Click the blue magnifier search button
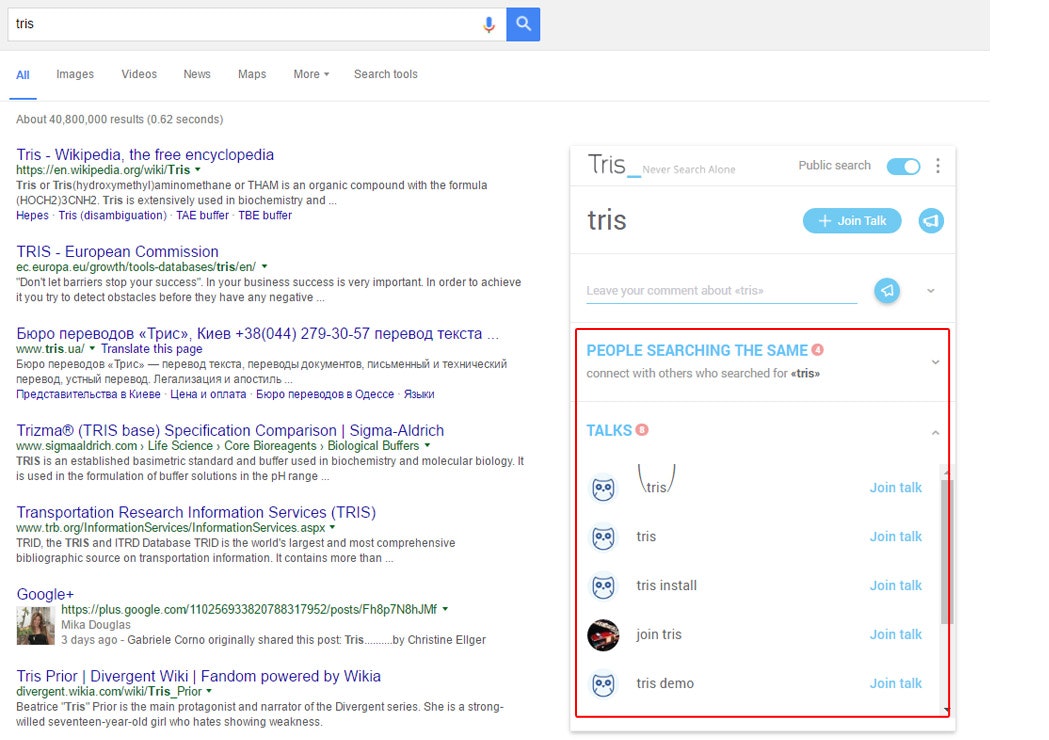Image resolution: width=1049 pixels, height=740 pixels. pyautogui.click(x=523, y=24)
